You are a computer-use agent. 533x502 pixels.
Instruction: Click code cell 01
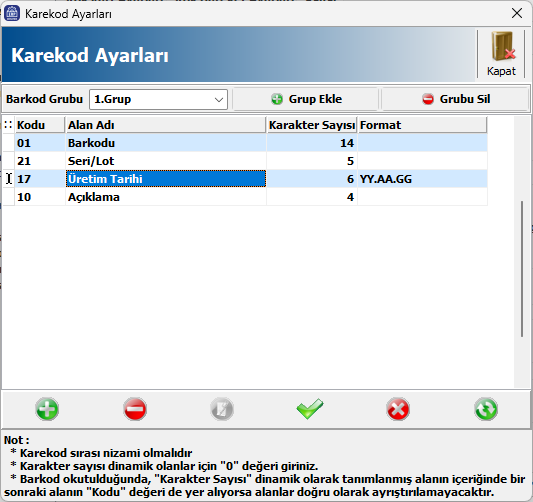pyautogui.click(x=40, y=143)
